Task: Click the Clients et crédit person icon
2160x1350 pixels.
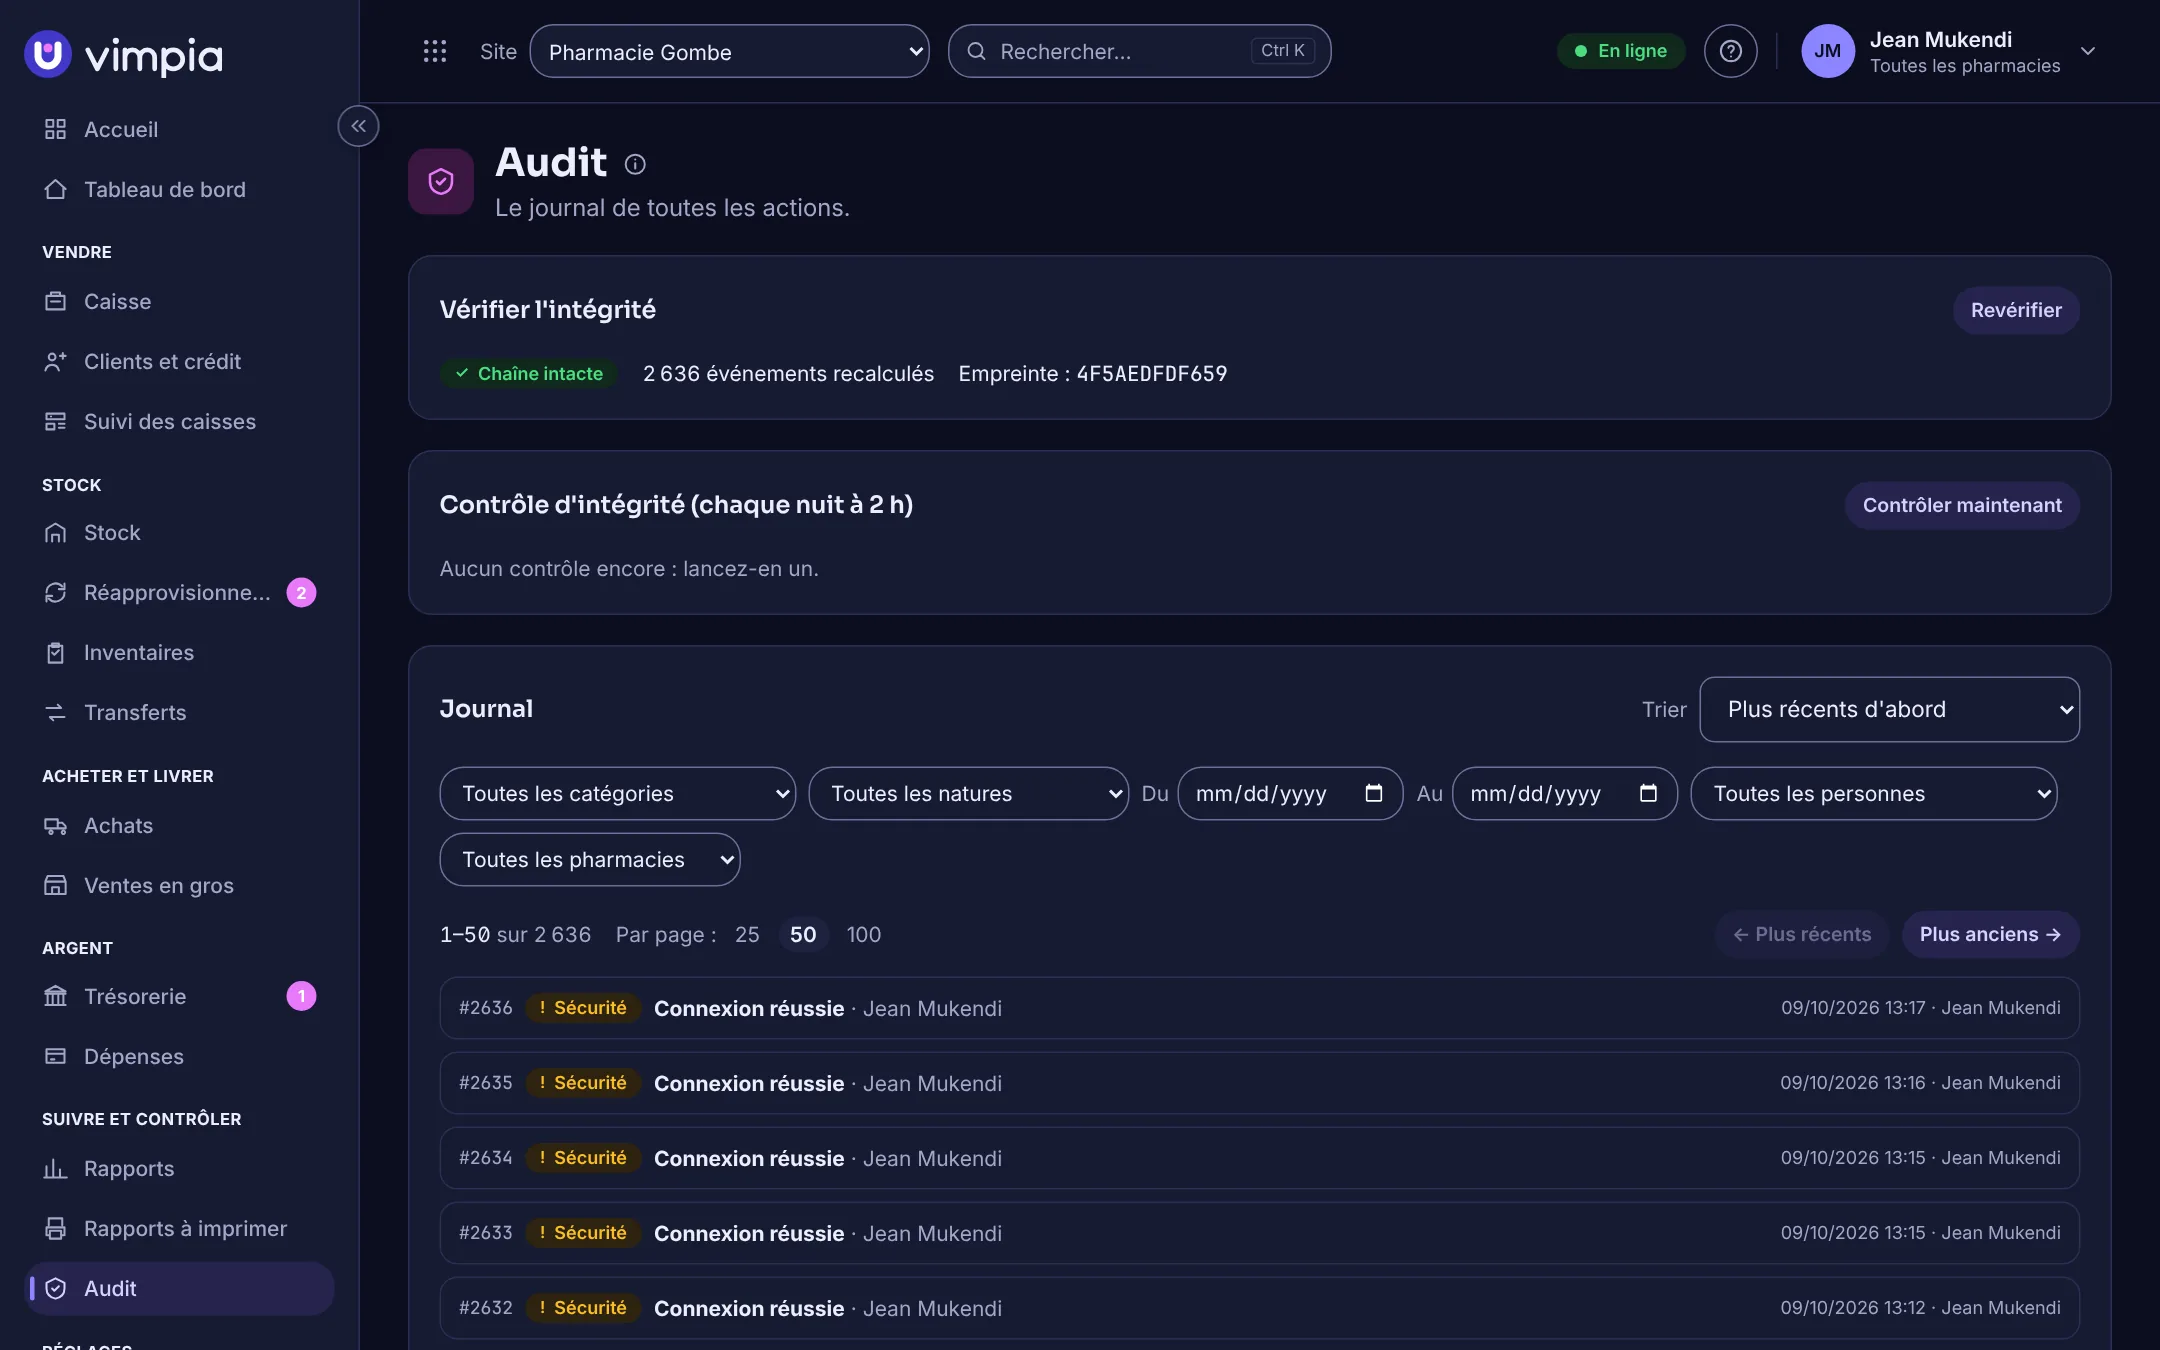Action: click(56, 361)
